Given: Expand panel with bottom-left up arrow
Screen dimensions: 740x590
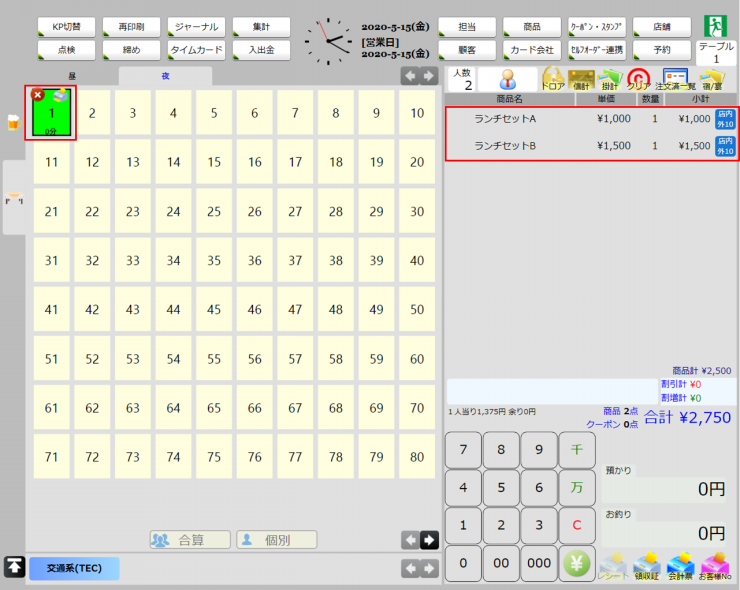Looking at the screenshot, I should [14, 567].
